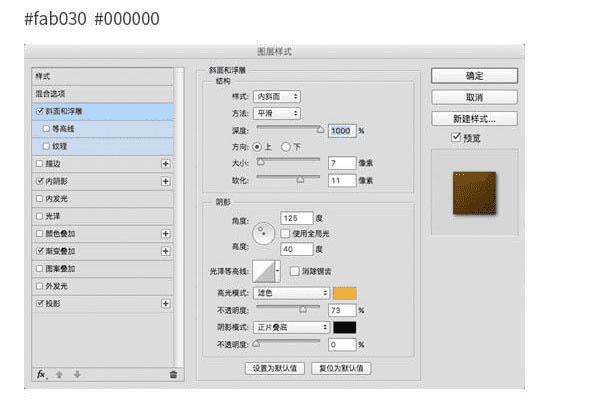Enable the 内发光 checkbox
This screenshot has height=400, width=600.
point(39,199)
